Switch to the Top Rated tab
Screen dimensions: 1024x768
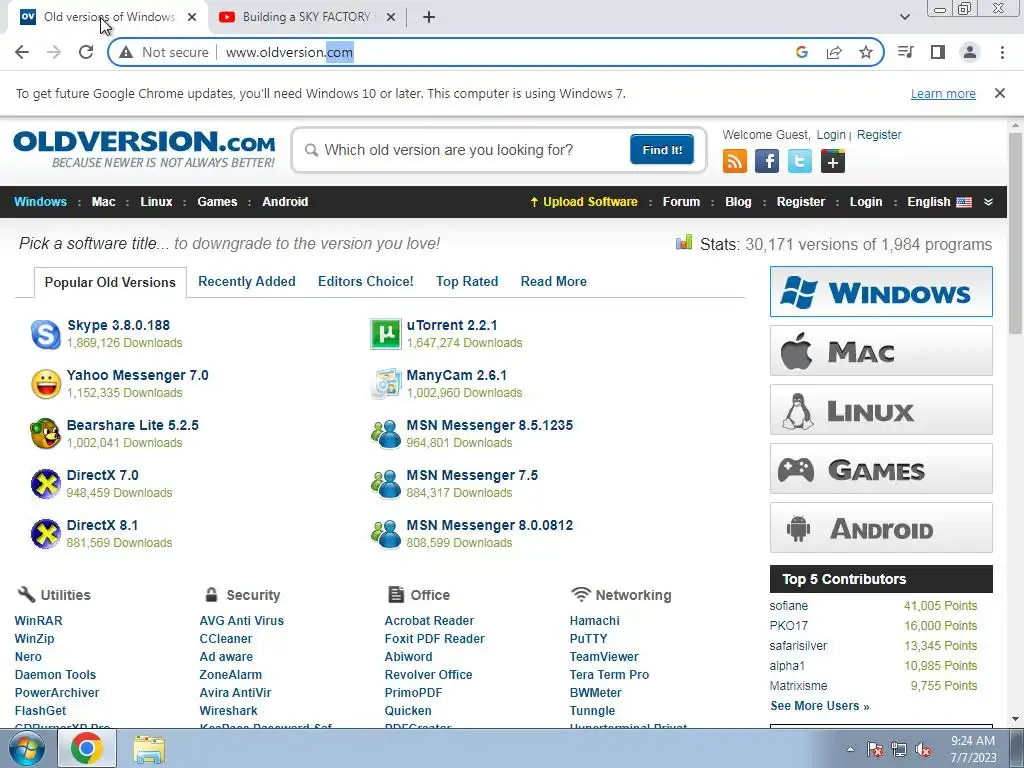coord(467,281)
